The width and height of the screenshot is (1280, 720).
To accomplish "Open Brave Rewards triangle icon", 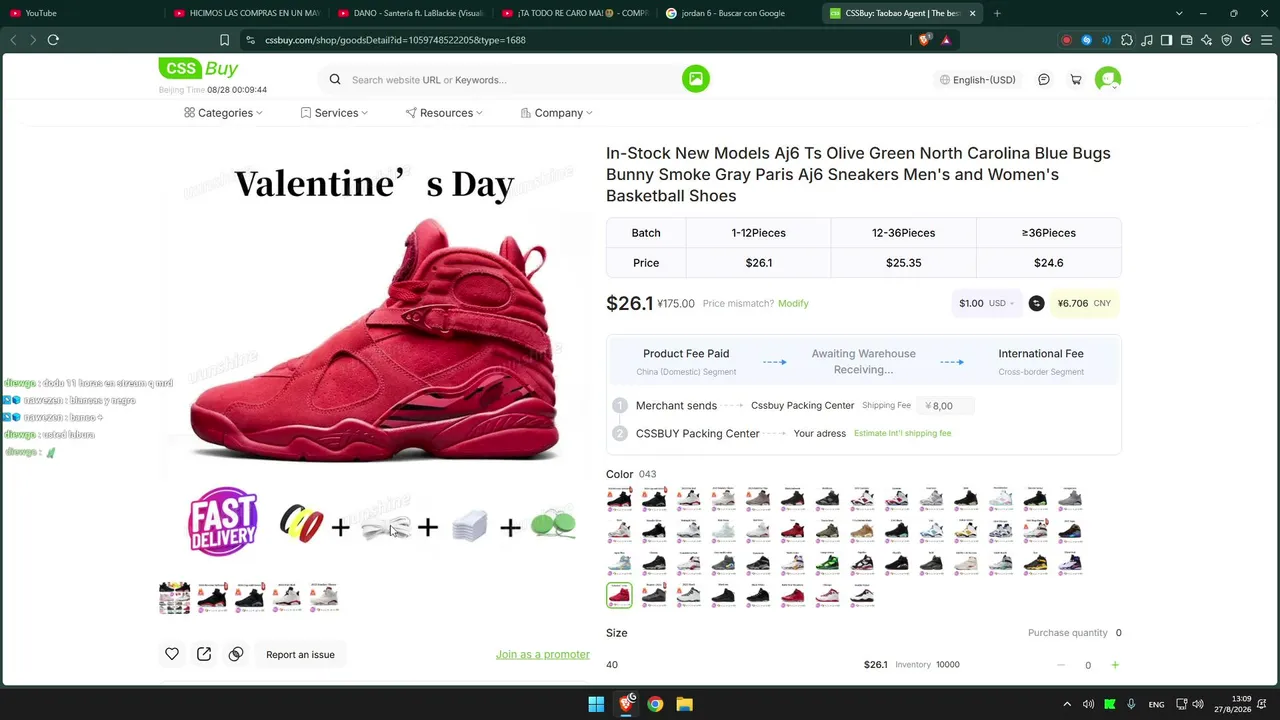I will coord(946,40).
